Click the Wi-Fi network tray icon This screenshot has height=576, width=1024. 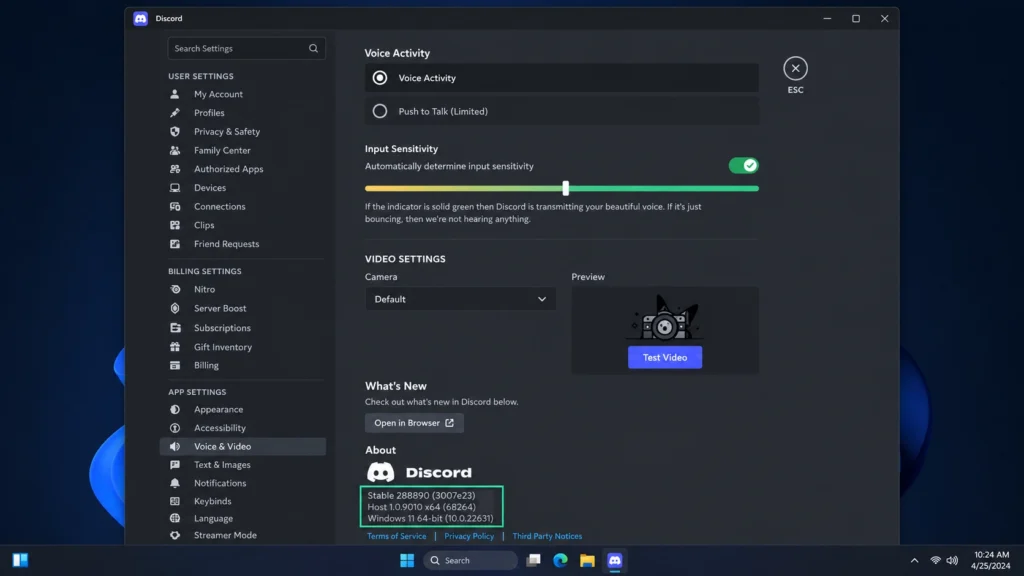[x=935, y=560]
